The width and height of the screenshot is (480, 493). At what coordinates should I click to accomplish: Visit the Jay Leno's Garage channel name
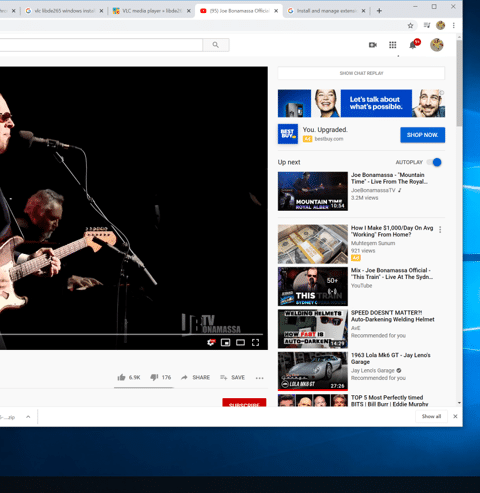(x=372, y=371)
